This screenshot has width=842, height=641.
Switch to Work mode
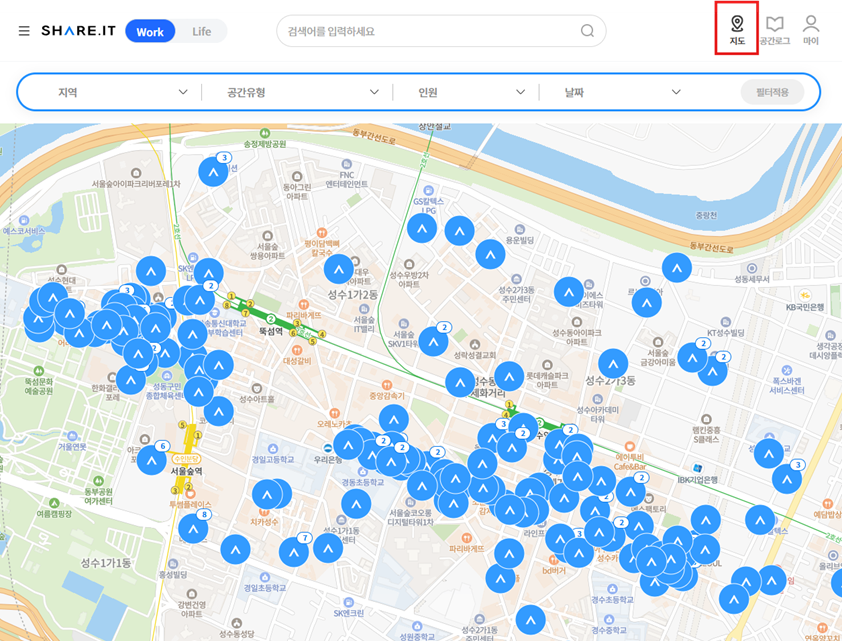150,32
